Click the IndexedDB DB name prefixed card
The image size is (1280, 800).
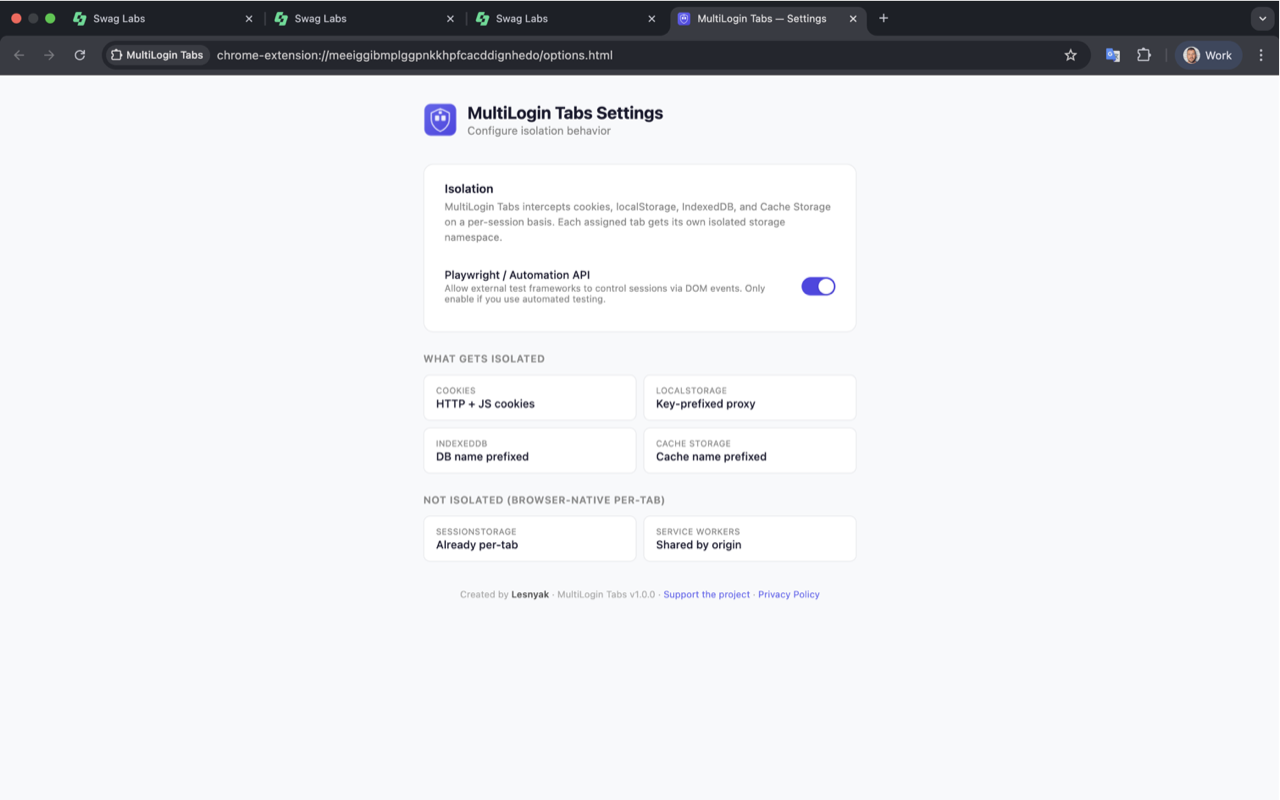coord(530,450)
